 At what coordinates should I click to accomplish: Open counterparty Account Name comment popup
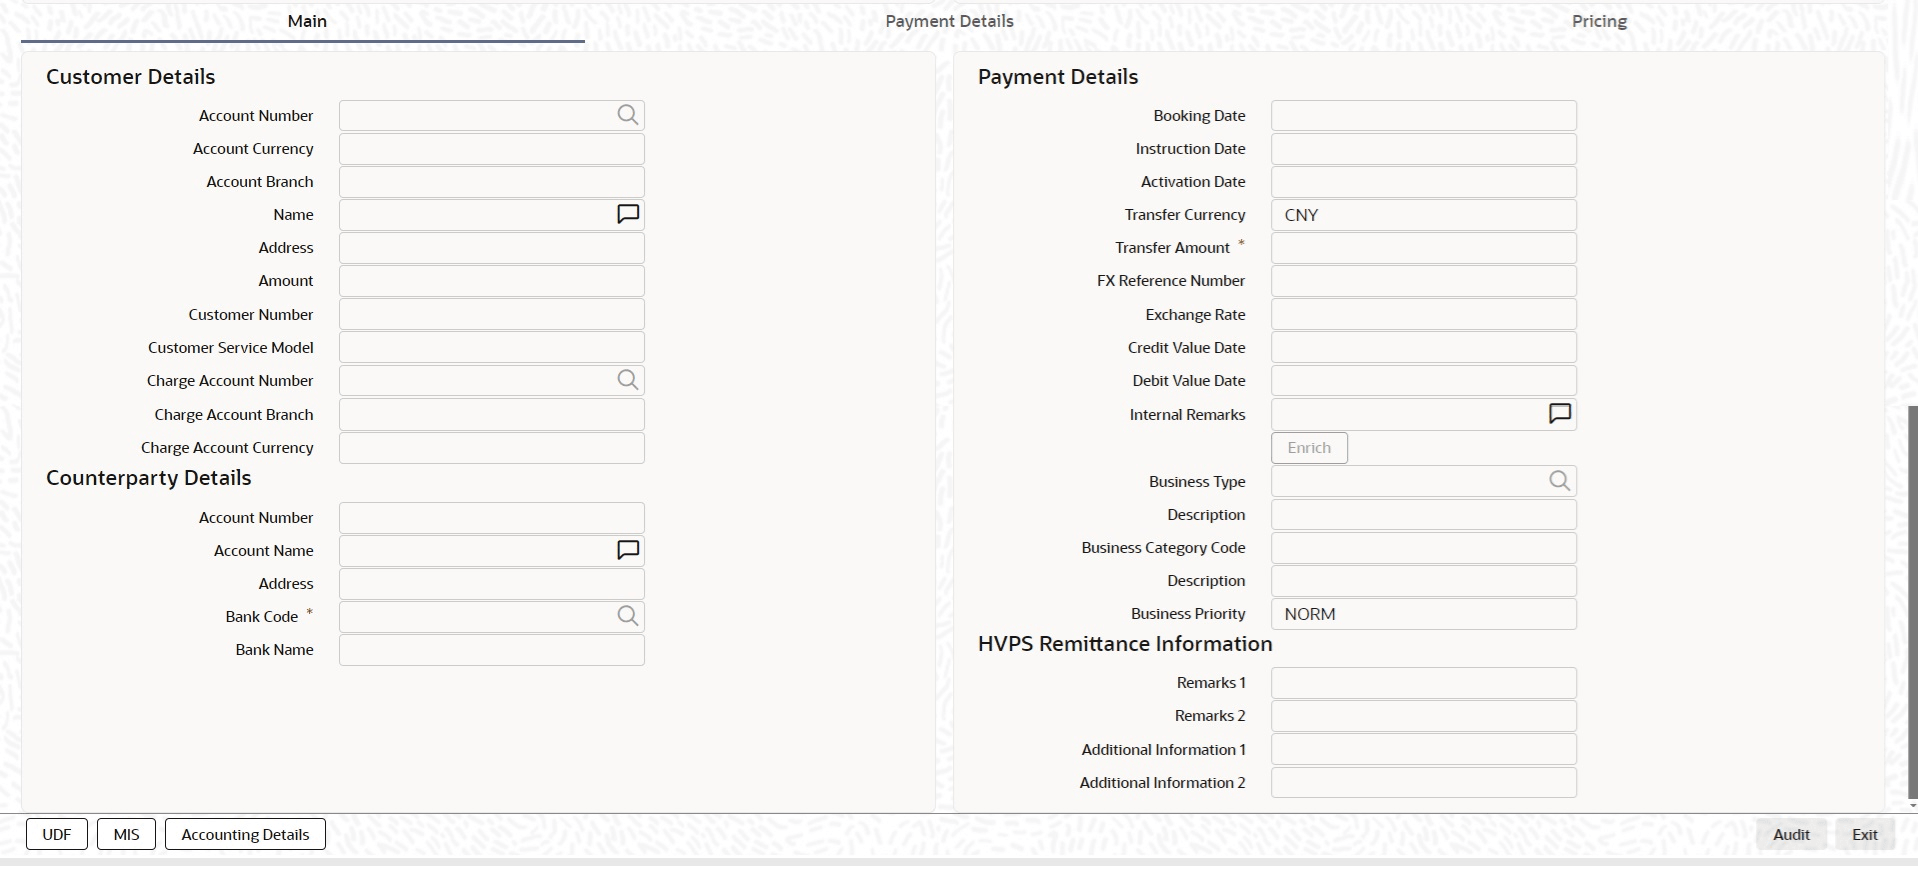coord(628,550)
